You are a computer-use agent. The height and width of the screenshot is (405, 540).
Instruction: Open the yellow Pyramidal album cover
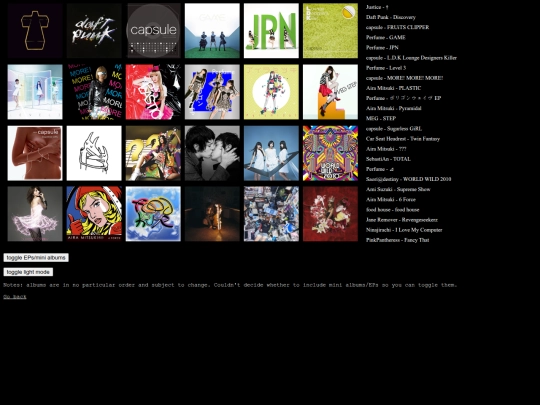[x=271, y=92]
